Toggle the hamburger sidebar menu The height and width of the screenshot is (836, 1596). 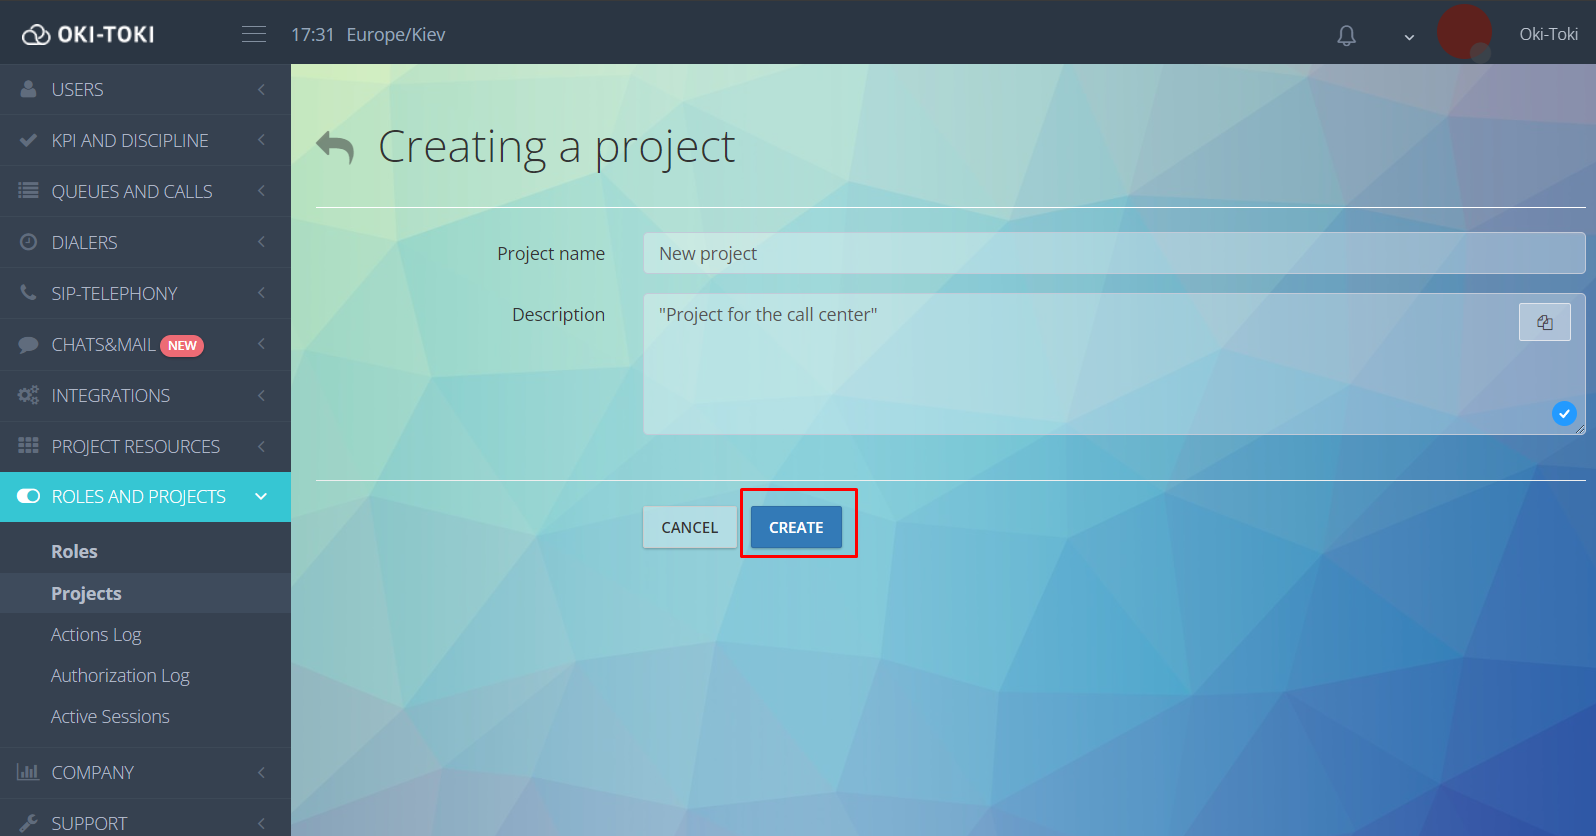tap(254, 35)
